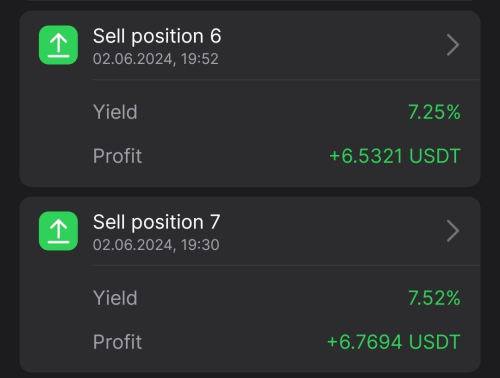
Task: Tap the 7.25% yield value
Action: pos(434,112)
